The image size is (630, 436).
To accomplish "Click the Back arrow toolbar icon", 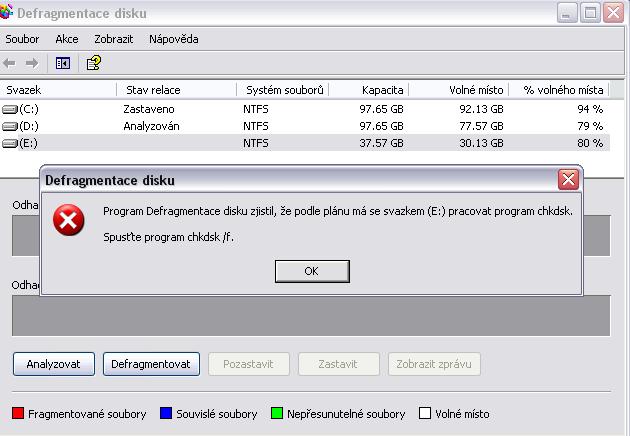I will point(9,63).
